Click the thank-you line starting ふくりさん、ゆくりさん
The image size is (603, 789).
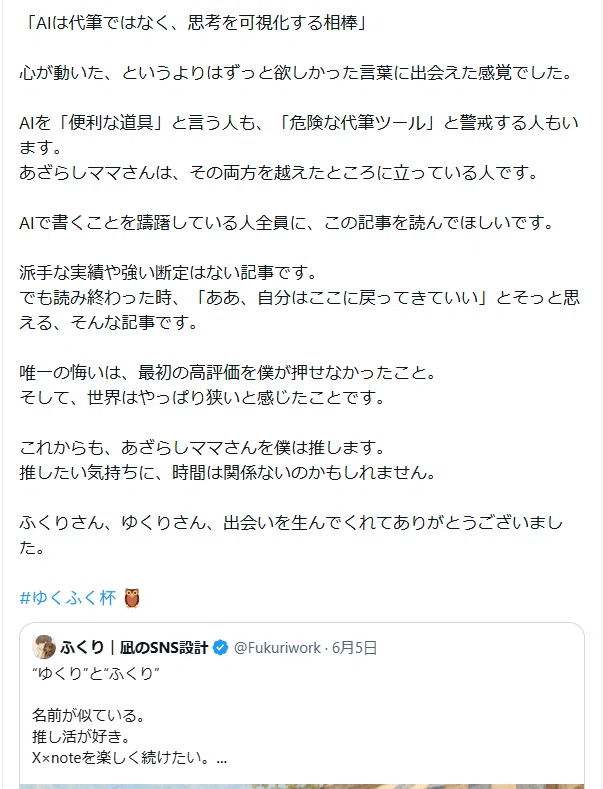(x=291, y=534)
